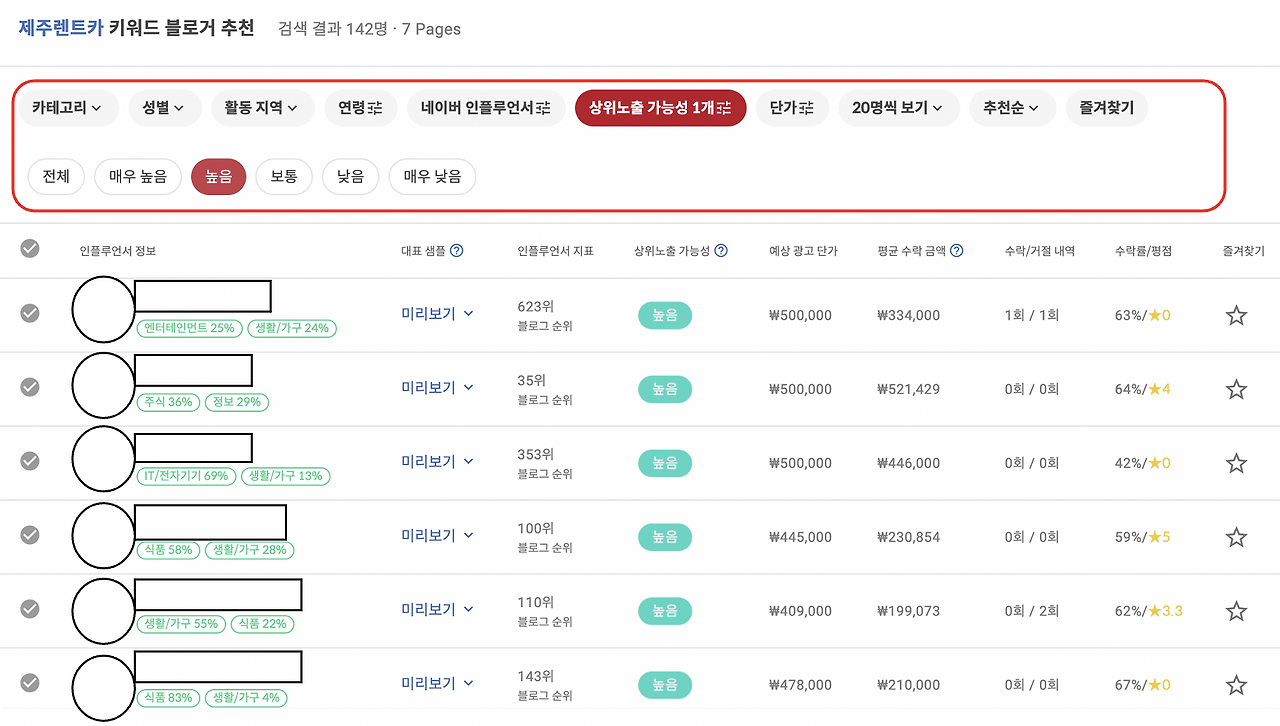Screen dimensions: 1280x726
Task: Open the 카테고리 dropdown
Action: click(x=68, y=107)
